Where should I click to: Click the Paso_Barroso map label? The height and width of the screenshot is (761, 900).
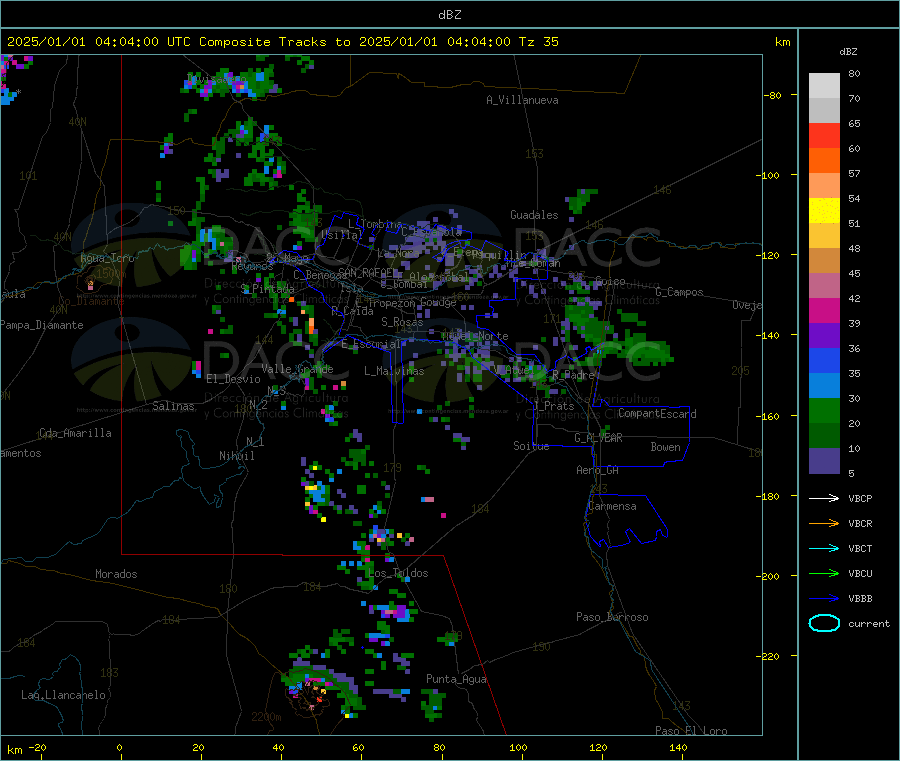click(x=612, y=618)
